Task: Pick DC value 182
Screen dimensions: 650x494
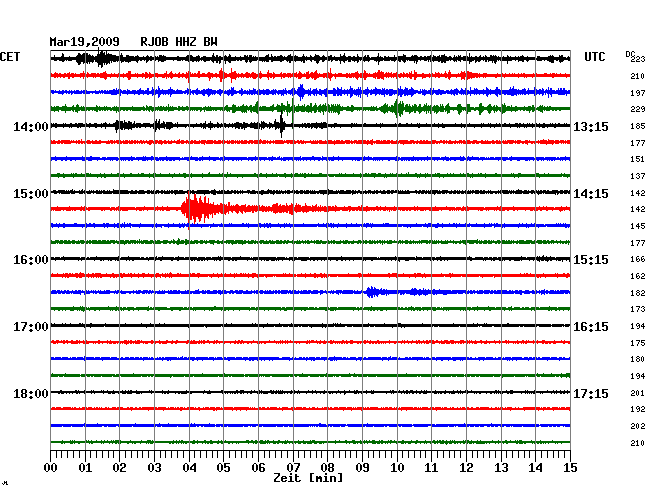Action: coord(638,293)
